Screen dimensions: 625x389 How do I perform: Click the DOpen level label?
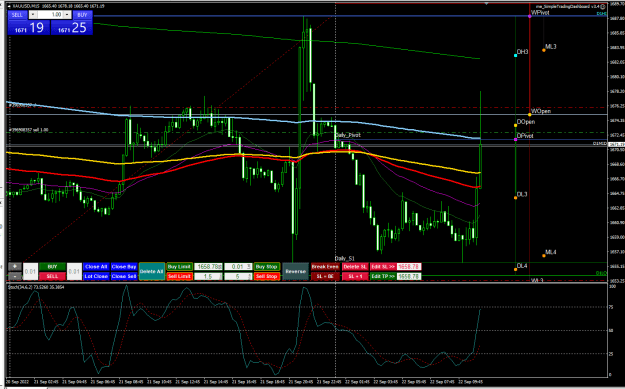click(x=526, y=122)
